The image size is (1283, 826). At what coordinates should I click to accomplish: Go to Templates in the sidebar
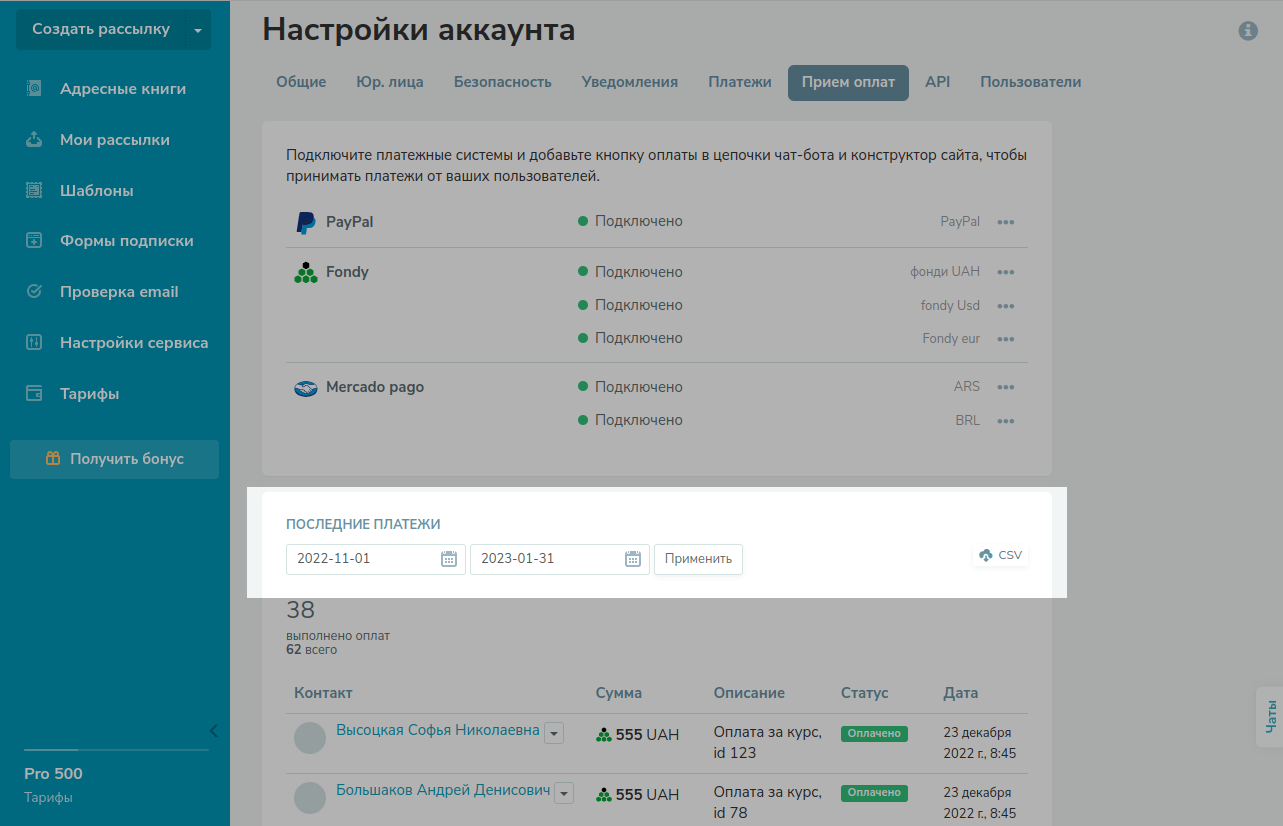(96, 191)
